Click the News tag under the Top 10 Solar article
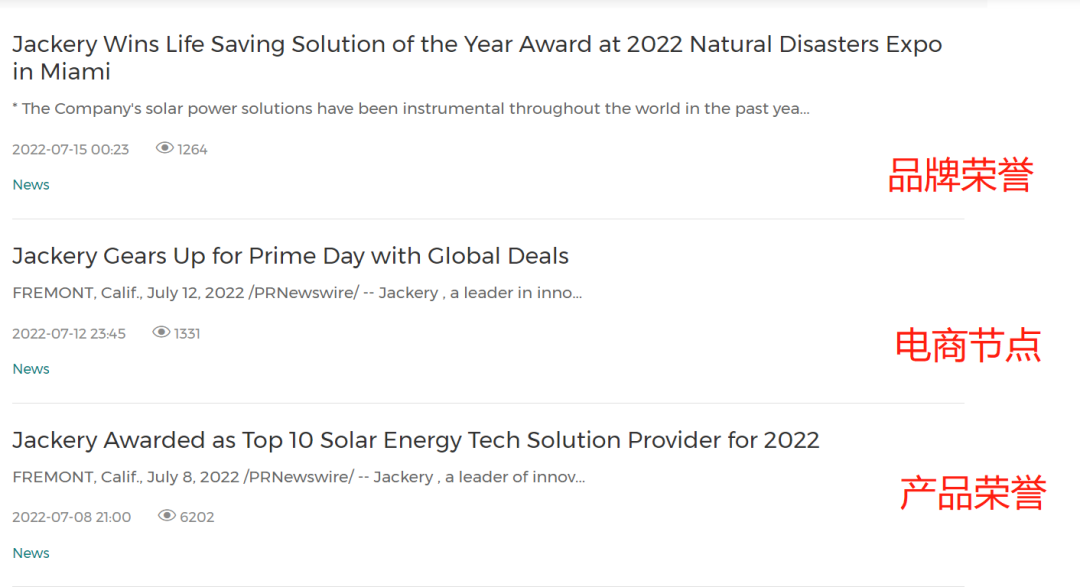Viewport: 1080px width, 587px height. click(x=31, y=553)
